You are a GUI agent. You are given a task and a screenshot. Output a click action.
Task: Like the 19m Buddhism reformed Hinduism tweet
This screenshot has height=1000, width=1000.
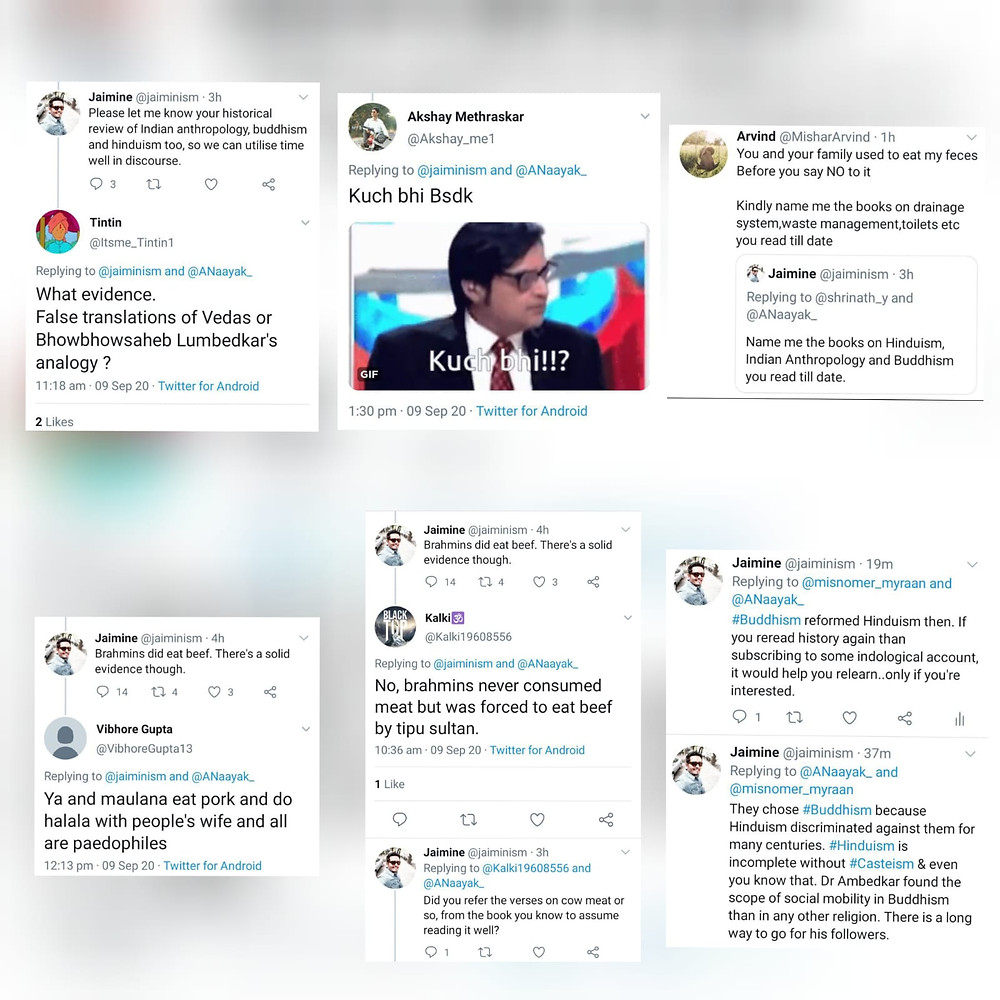point(849,717)
